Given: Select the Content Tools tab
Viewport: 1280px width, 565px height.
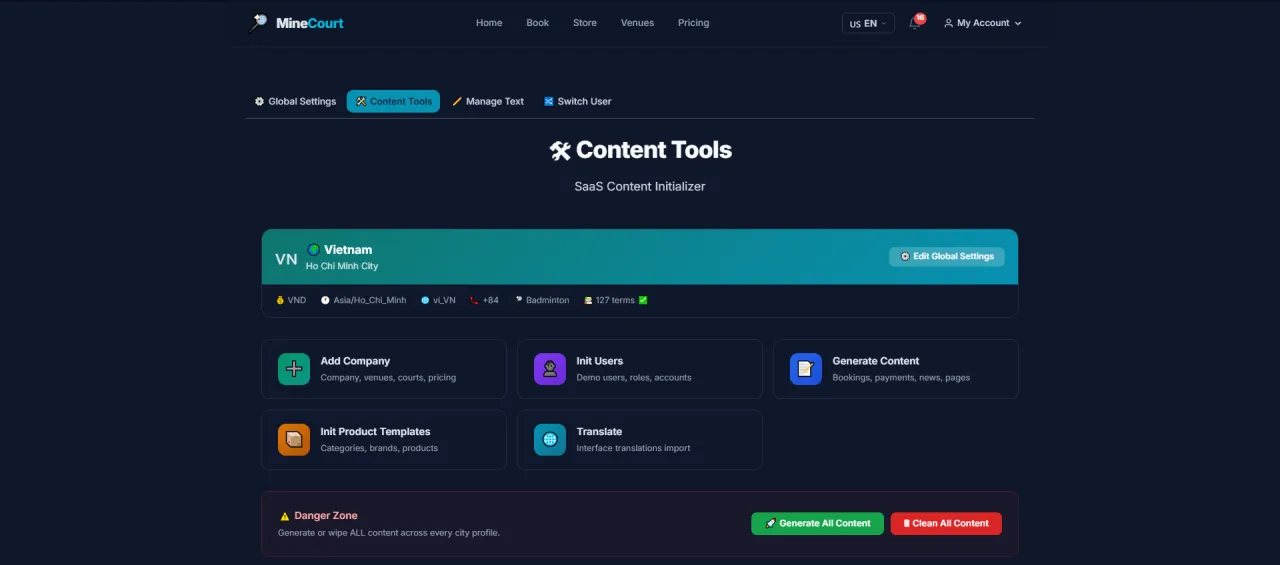Looking at the screenshot, I should pos(393,101).
